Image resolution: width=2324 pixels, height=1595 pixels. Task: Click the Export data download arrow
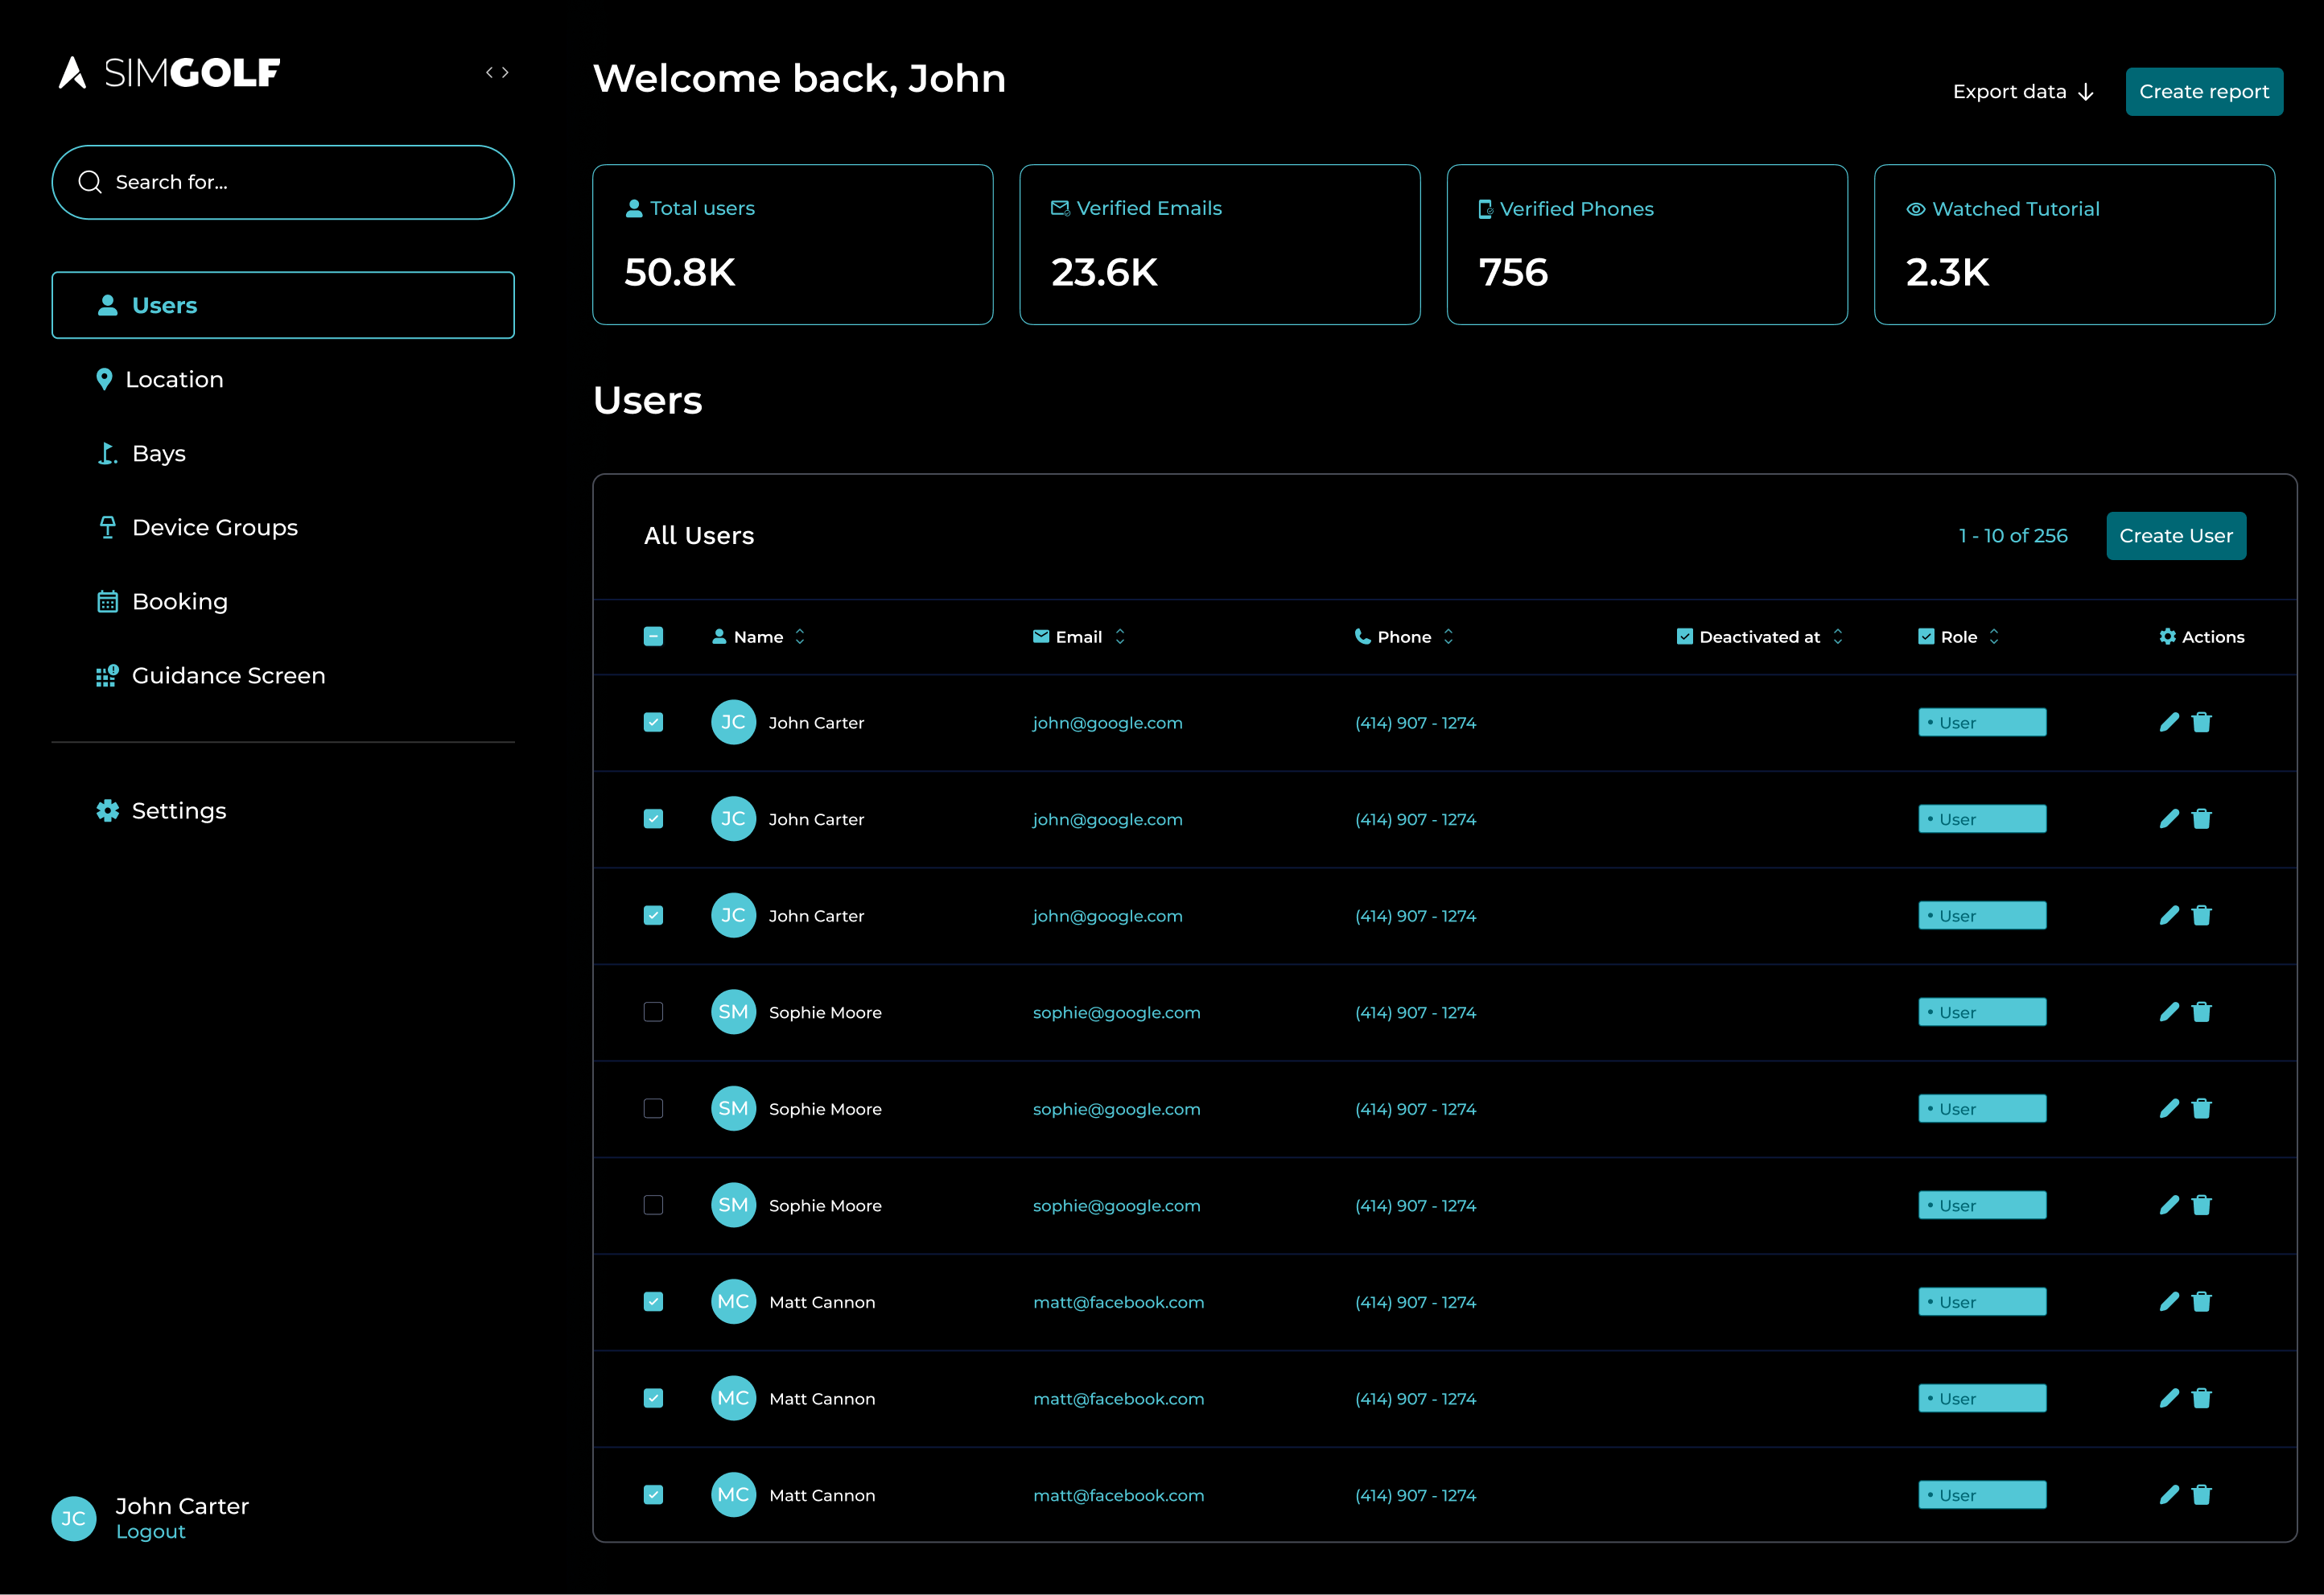pos(2086,92)
